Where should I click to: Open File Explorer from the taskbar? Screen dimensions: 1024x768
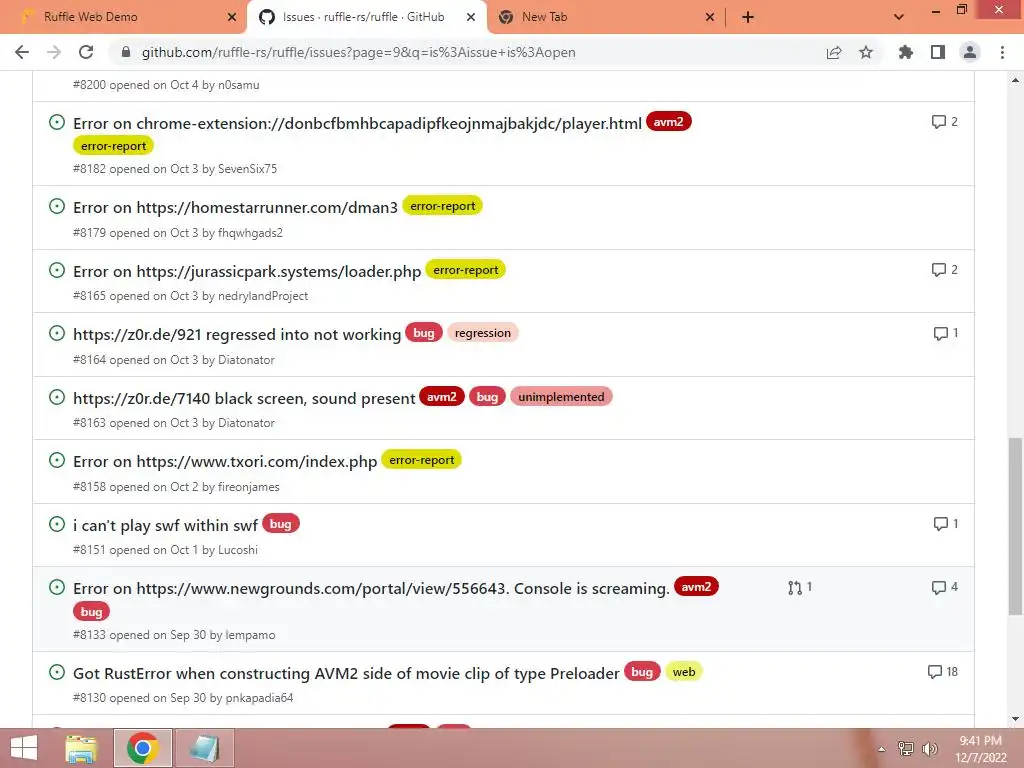[x=82, y=748]
